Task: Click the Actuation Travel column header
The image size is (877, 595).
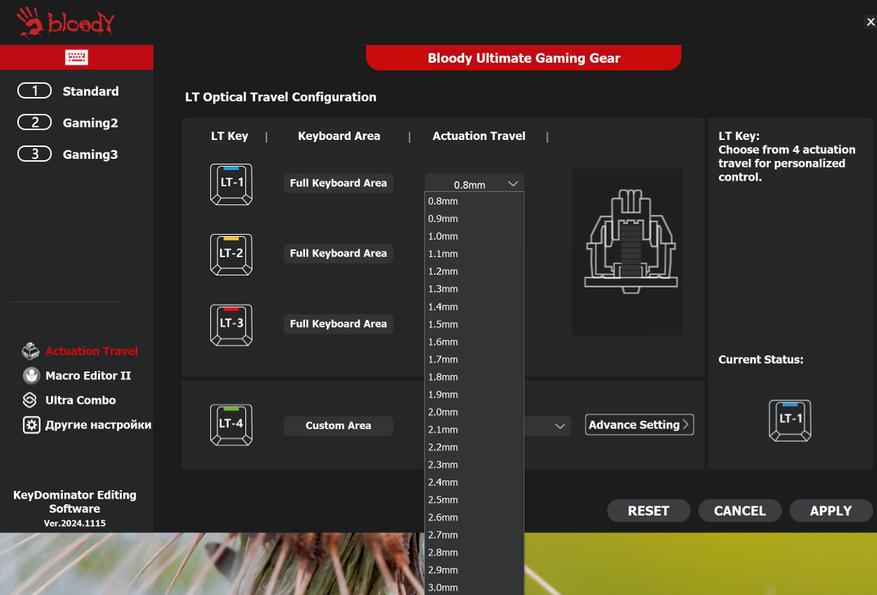Action: tap(479, 136)
